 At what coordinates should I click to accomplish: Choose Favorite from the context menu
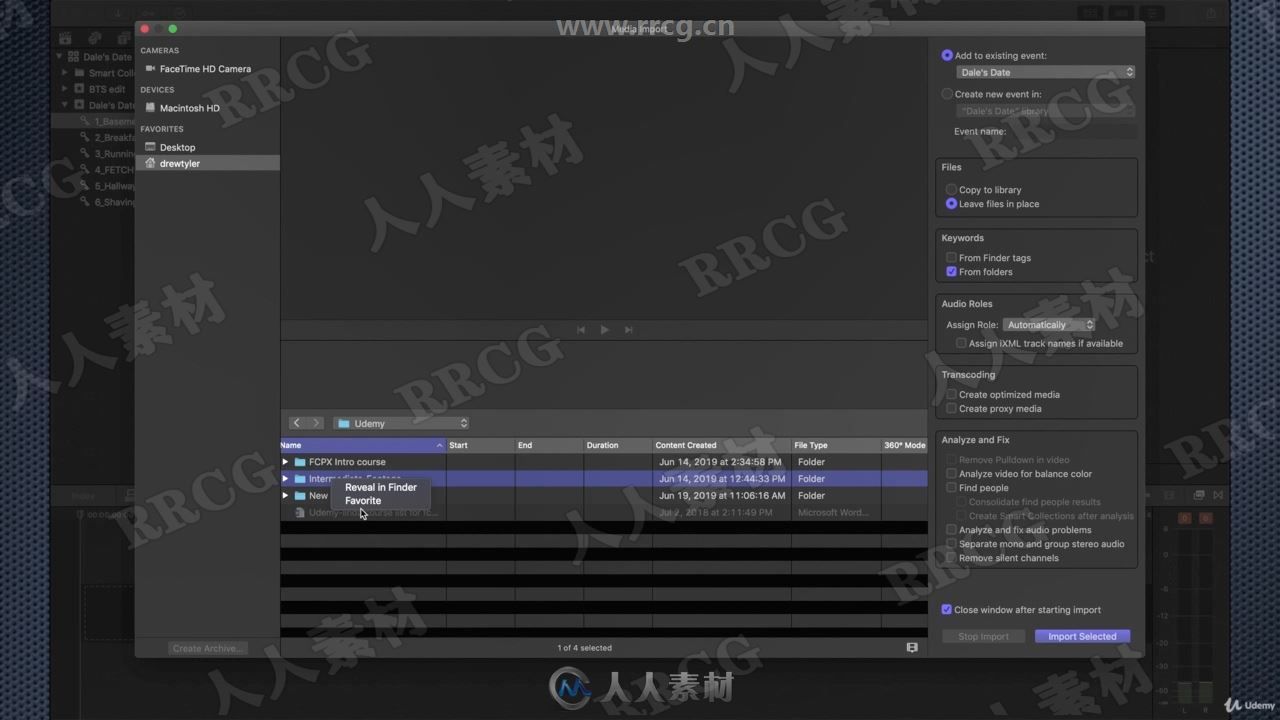point(363,501)
